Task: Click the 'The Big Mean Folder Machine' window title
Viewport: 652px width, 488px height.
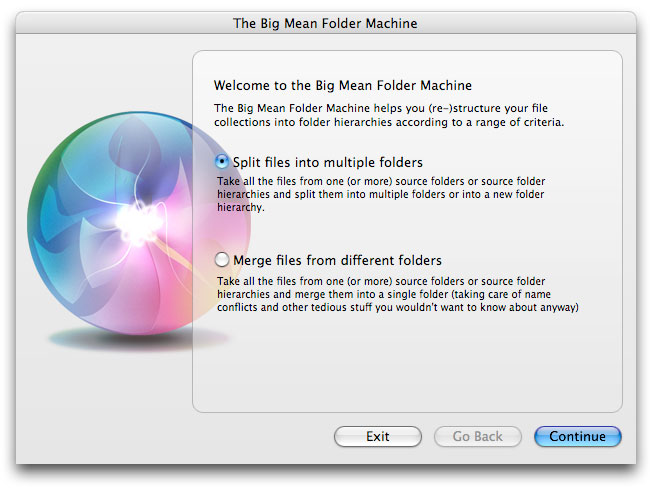Action: 325,22
